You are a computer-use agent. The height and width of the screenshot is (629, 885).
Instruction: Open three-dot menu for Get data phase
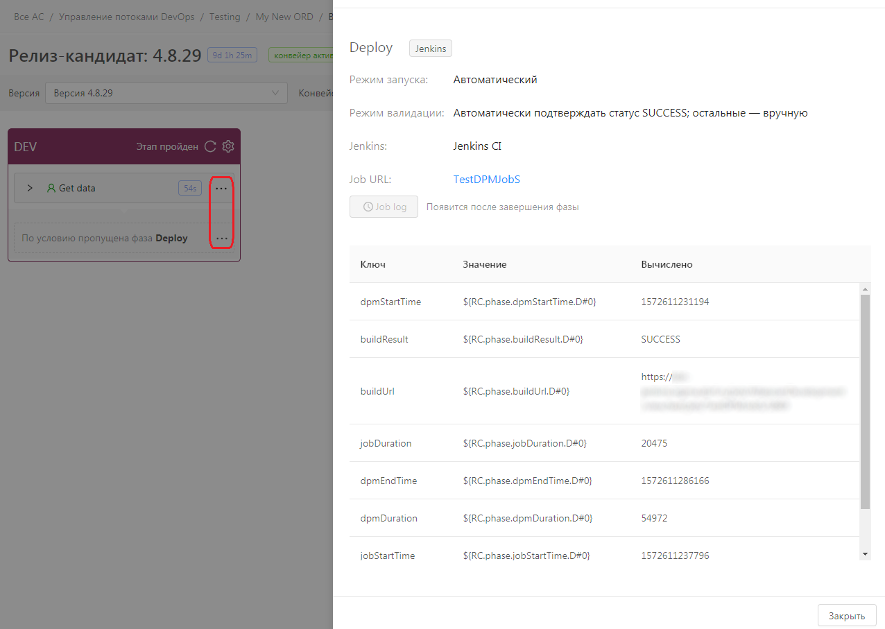point(222,188)
